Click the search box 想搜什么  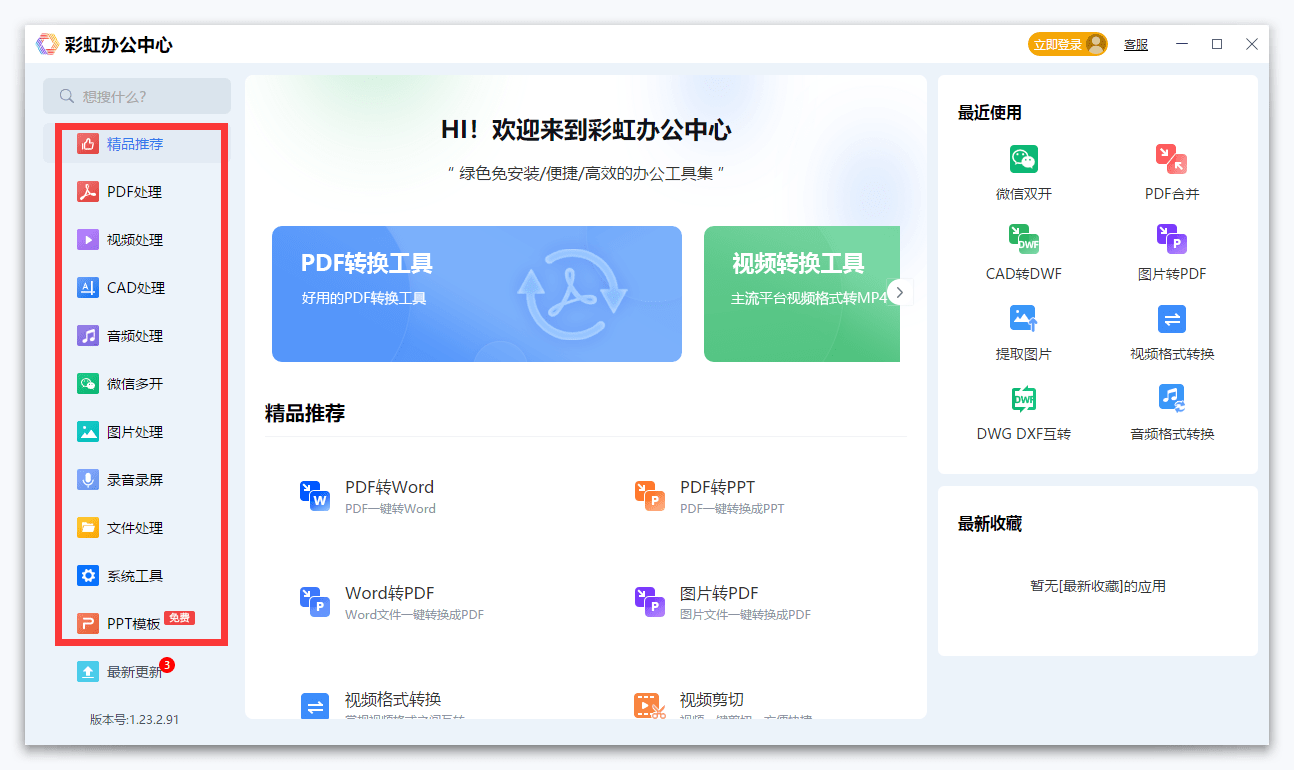click(136, 95)
